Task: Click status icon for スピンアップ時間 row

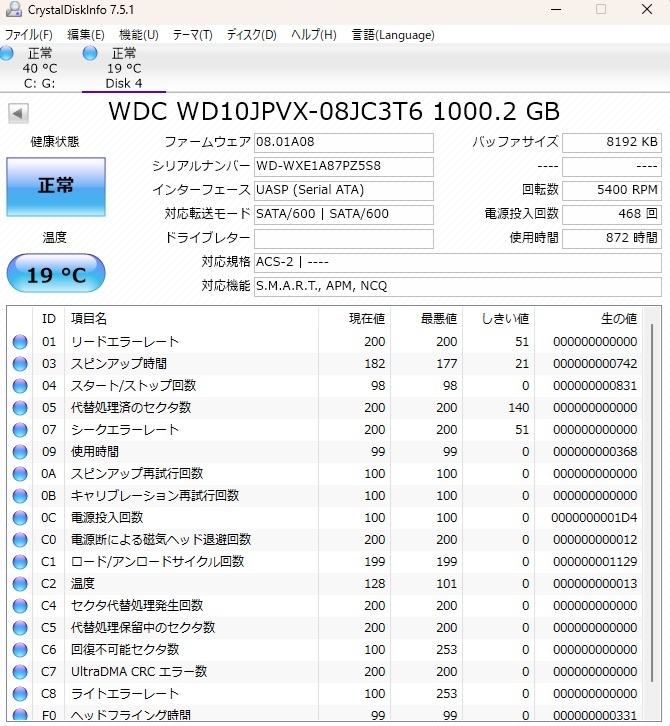Action: (x=20, y=364)
